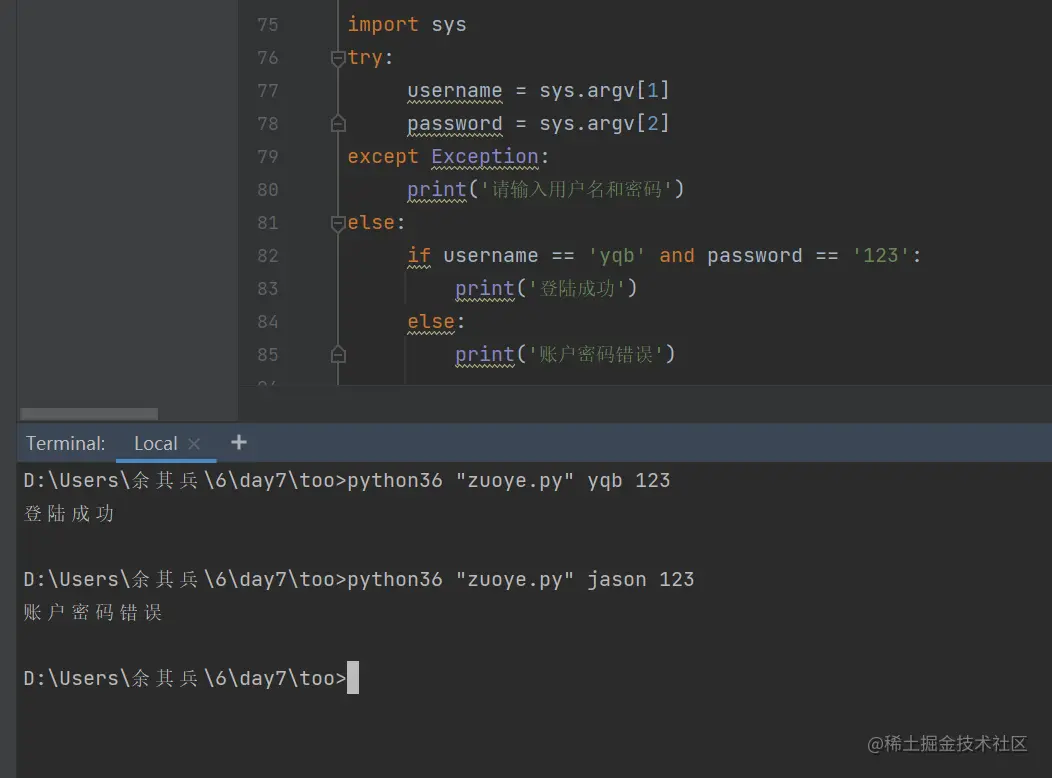Switch to the Local terminal tab
The image size is (1052, 778).
(x=156, y=443)
